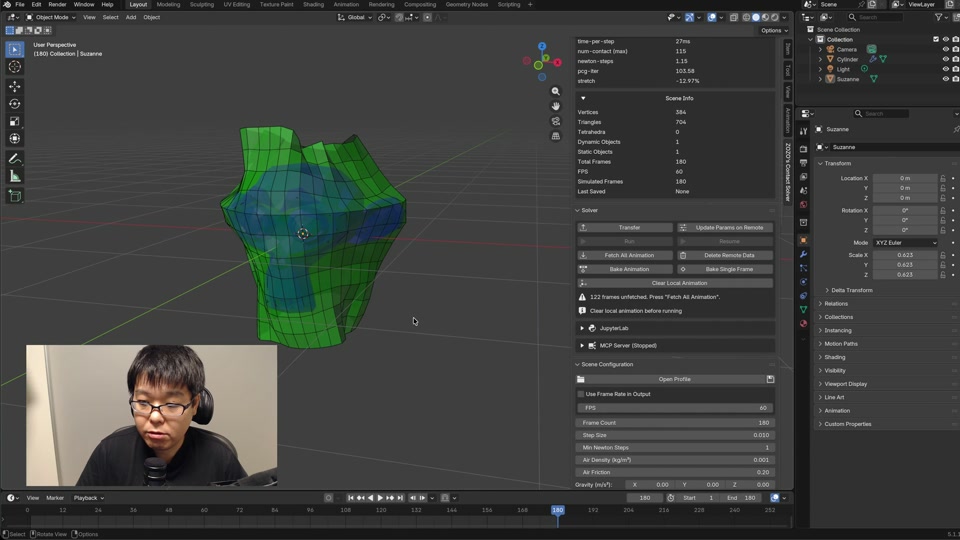Expand the Delta Transform section
This screenshot has width=960, height=540.
[827, 290]
